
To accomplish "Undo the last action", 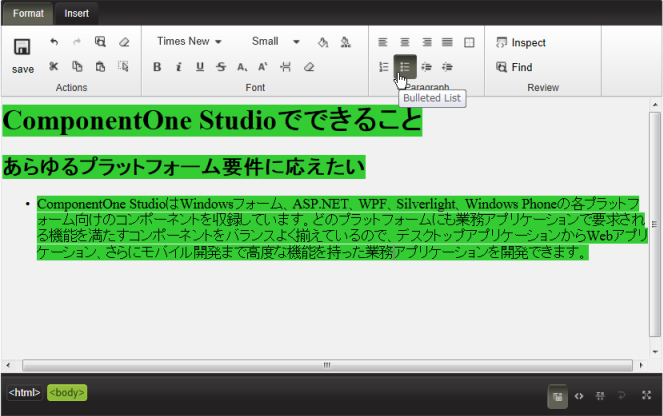I will [54, 41].
